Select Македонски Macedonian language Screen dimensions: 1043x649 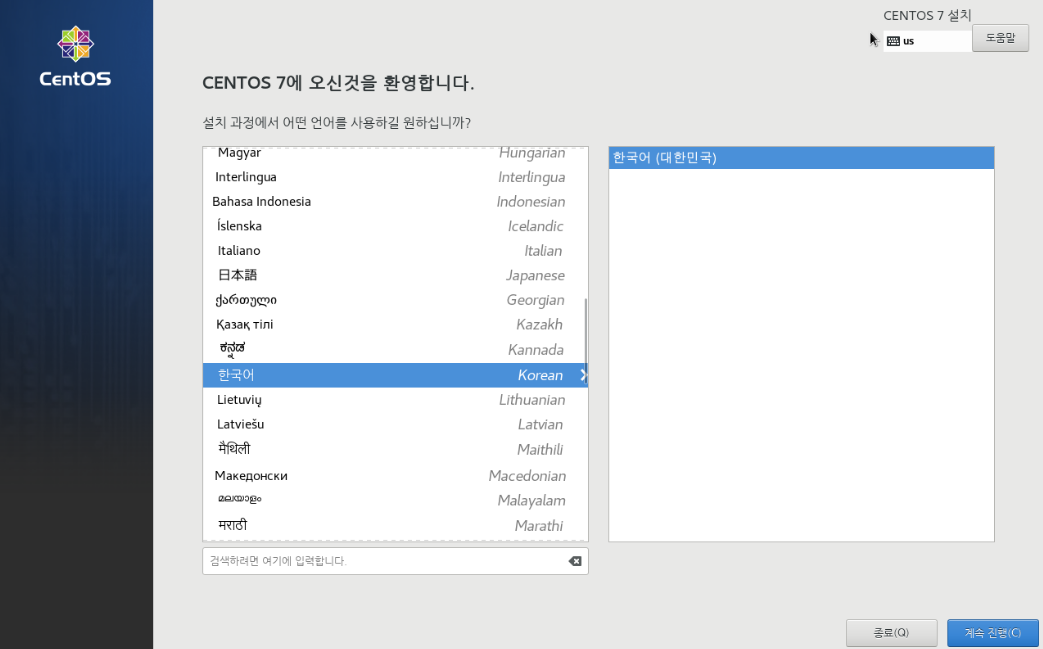click(395, 475)
